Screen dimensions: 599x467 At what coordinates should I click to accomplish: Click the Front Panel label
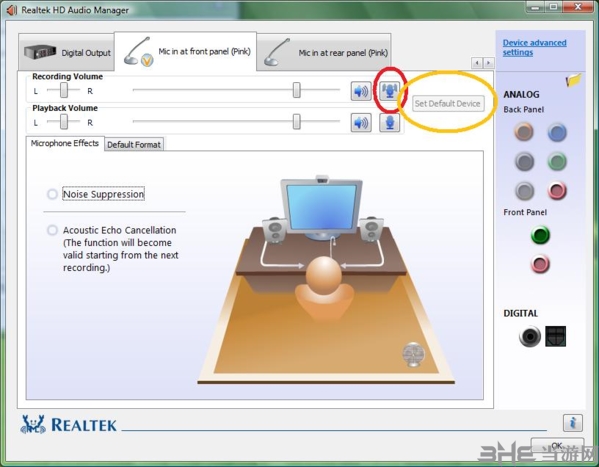[525, 212]
